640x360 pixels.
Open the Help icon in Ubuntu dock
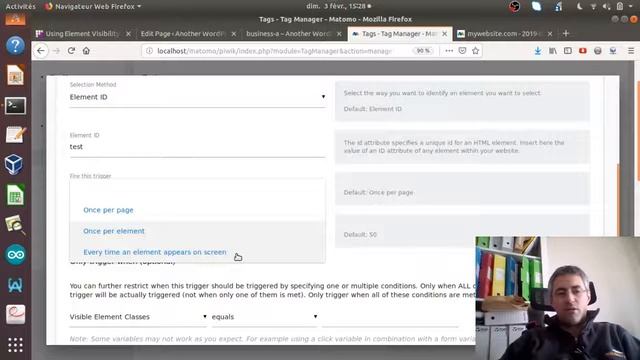pos(15,45)
